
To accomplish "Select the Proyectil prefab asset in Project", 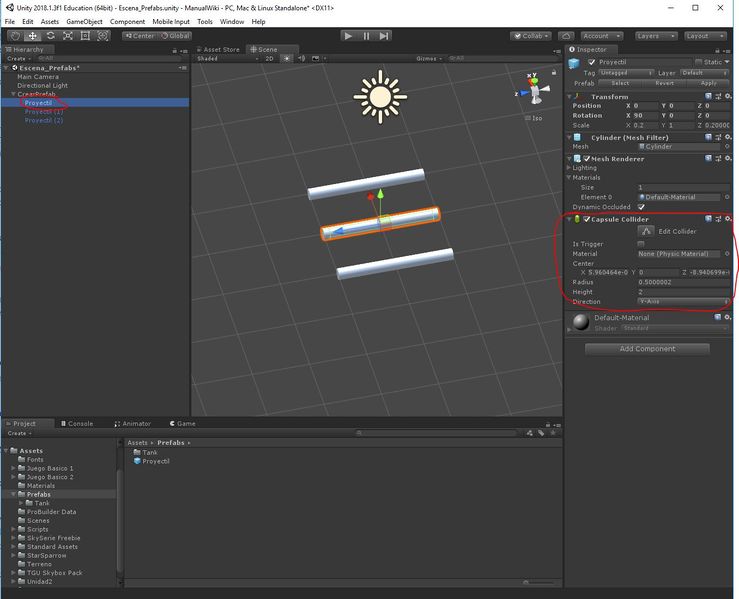I will click(x=152, y=461).
